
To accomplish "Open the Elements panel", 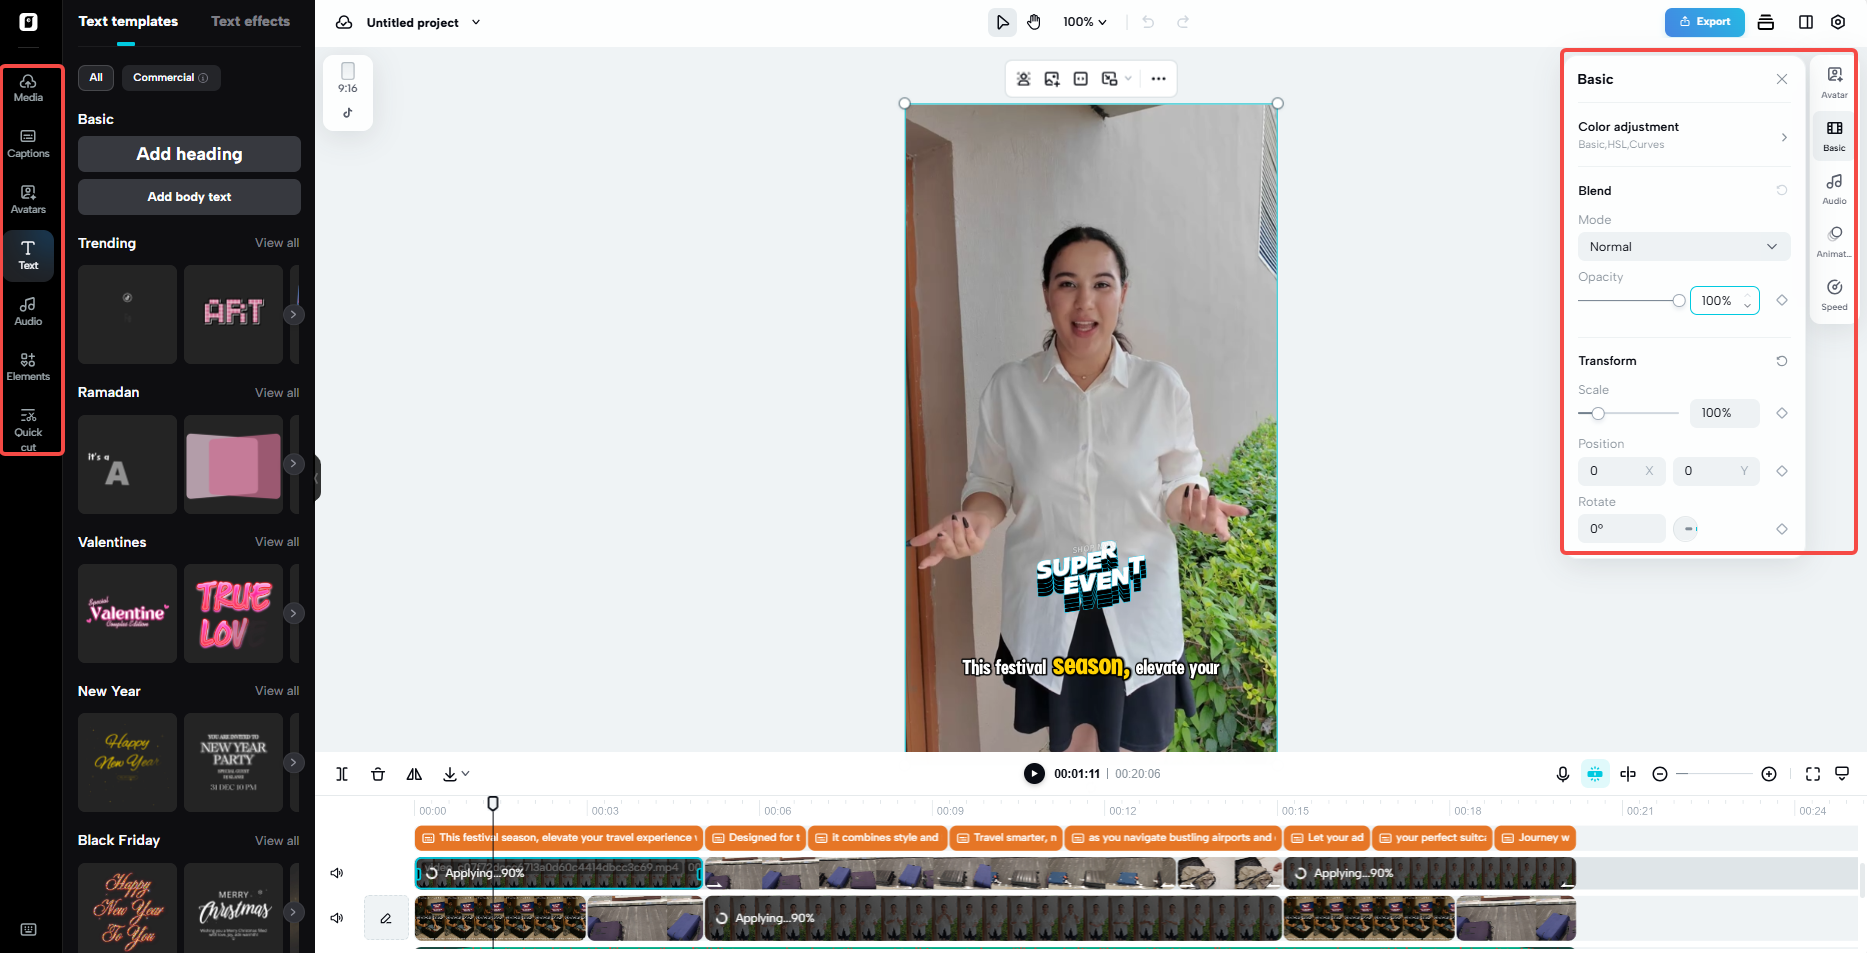I will (28, 365).
